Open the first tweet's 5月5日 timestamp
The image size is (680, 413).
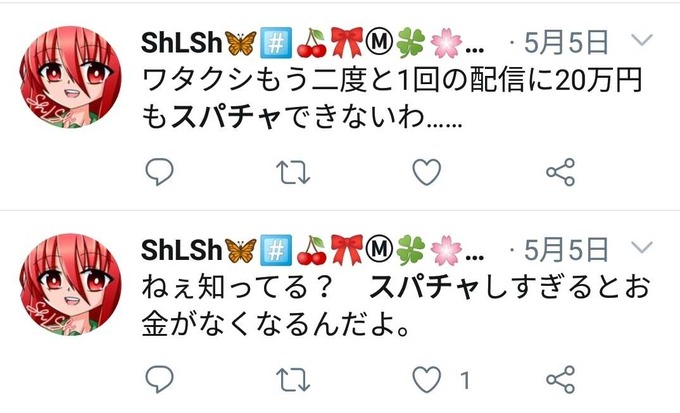[566, 43]
